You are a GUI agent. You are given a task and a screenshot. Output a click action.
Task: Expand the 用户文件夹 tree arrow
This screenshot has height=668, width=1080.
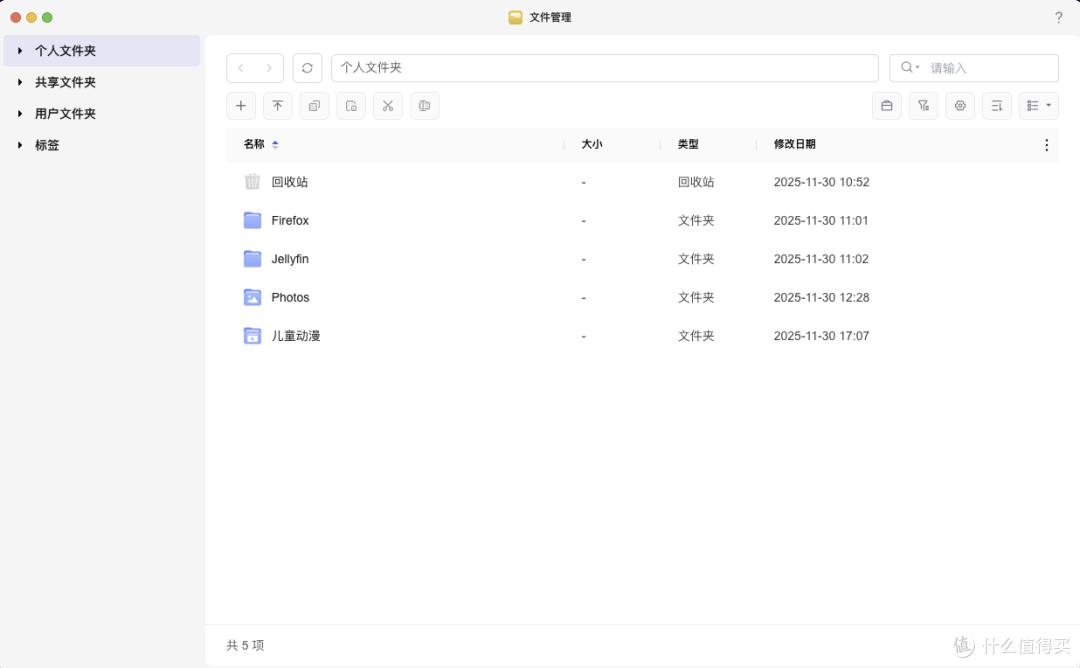(20, 114)
